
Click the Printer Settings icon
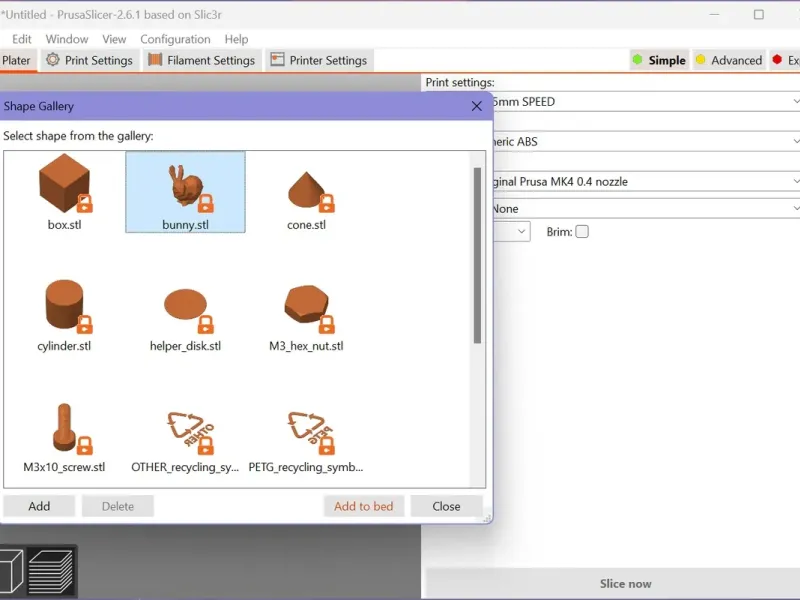pos(277,60)
